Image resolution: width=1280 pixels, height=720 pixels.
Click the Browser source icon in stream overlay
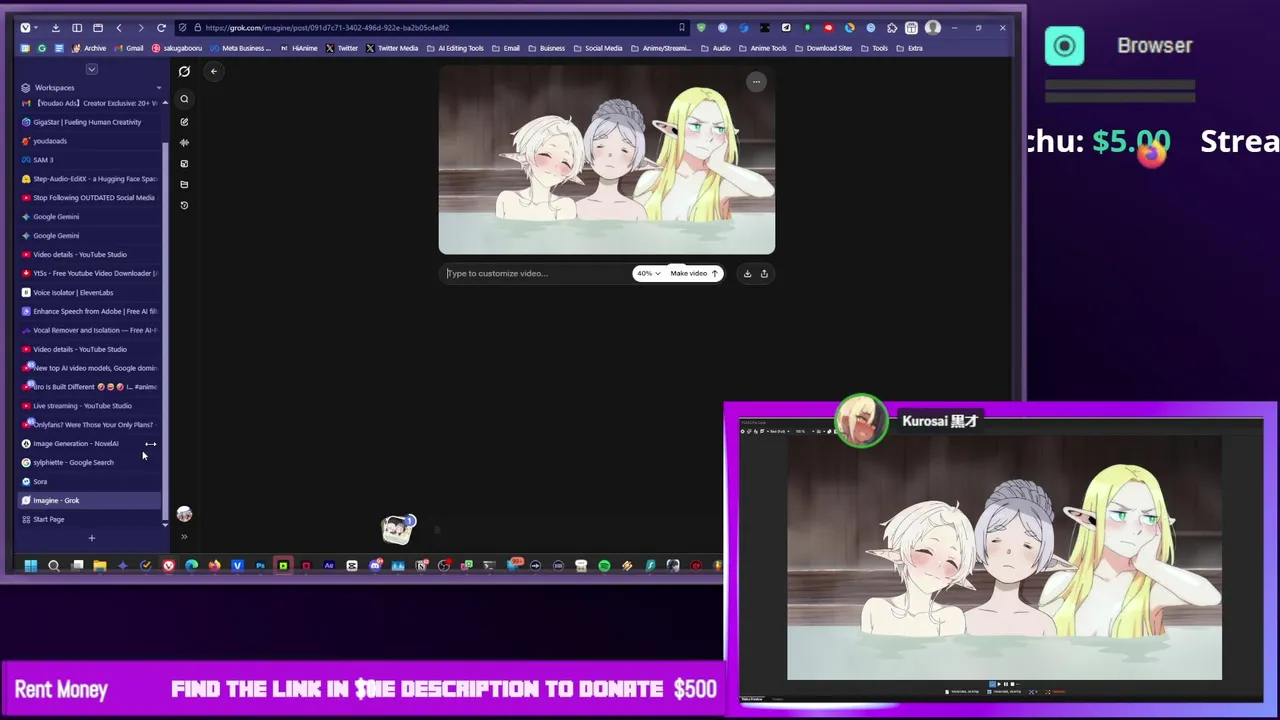tap(1064, 46)
